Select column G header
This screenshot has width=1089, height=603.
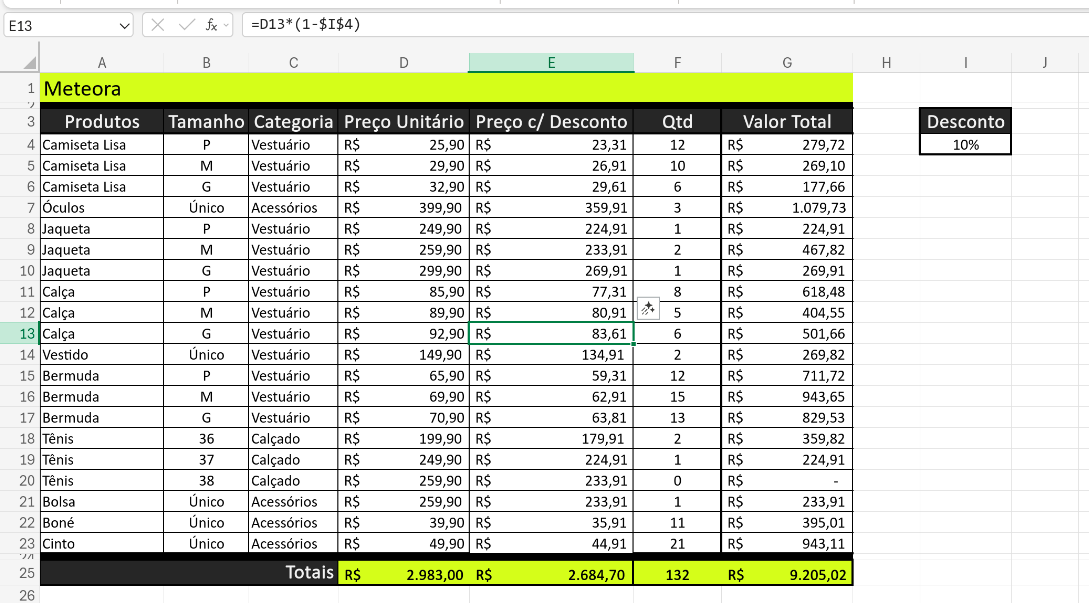(x=787, y=63)
